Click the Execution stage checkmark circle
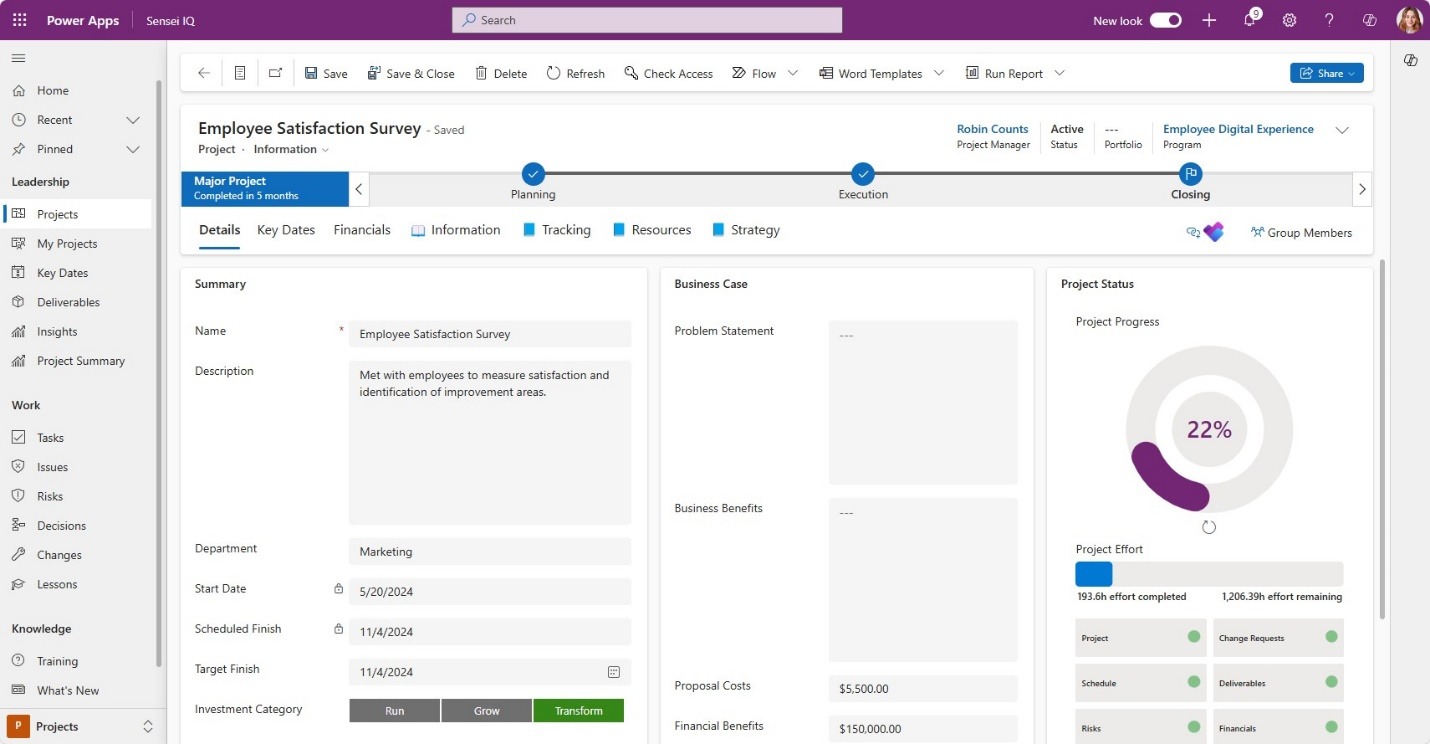The height and width of the screenshot is (744, 1430). click(863, 173)
